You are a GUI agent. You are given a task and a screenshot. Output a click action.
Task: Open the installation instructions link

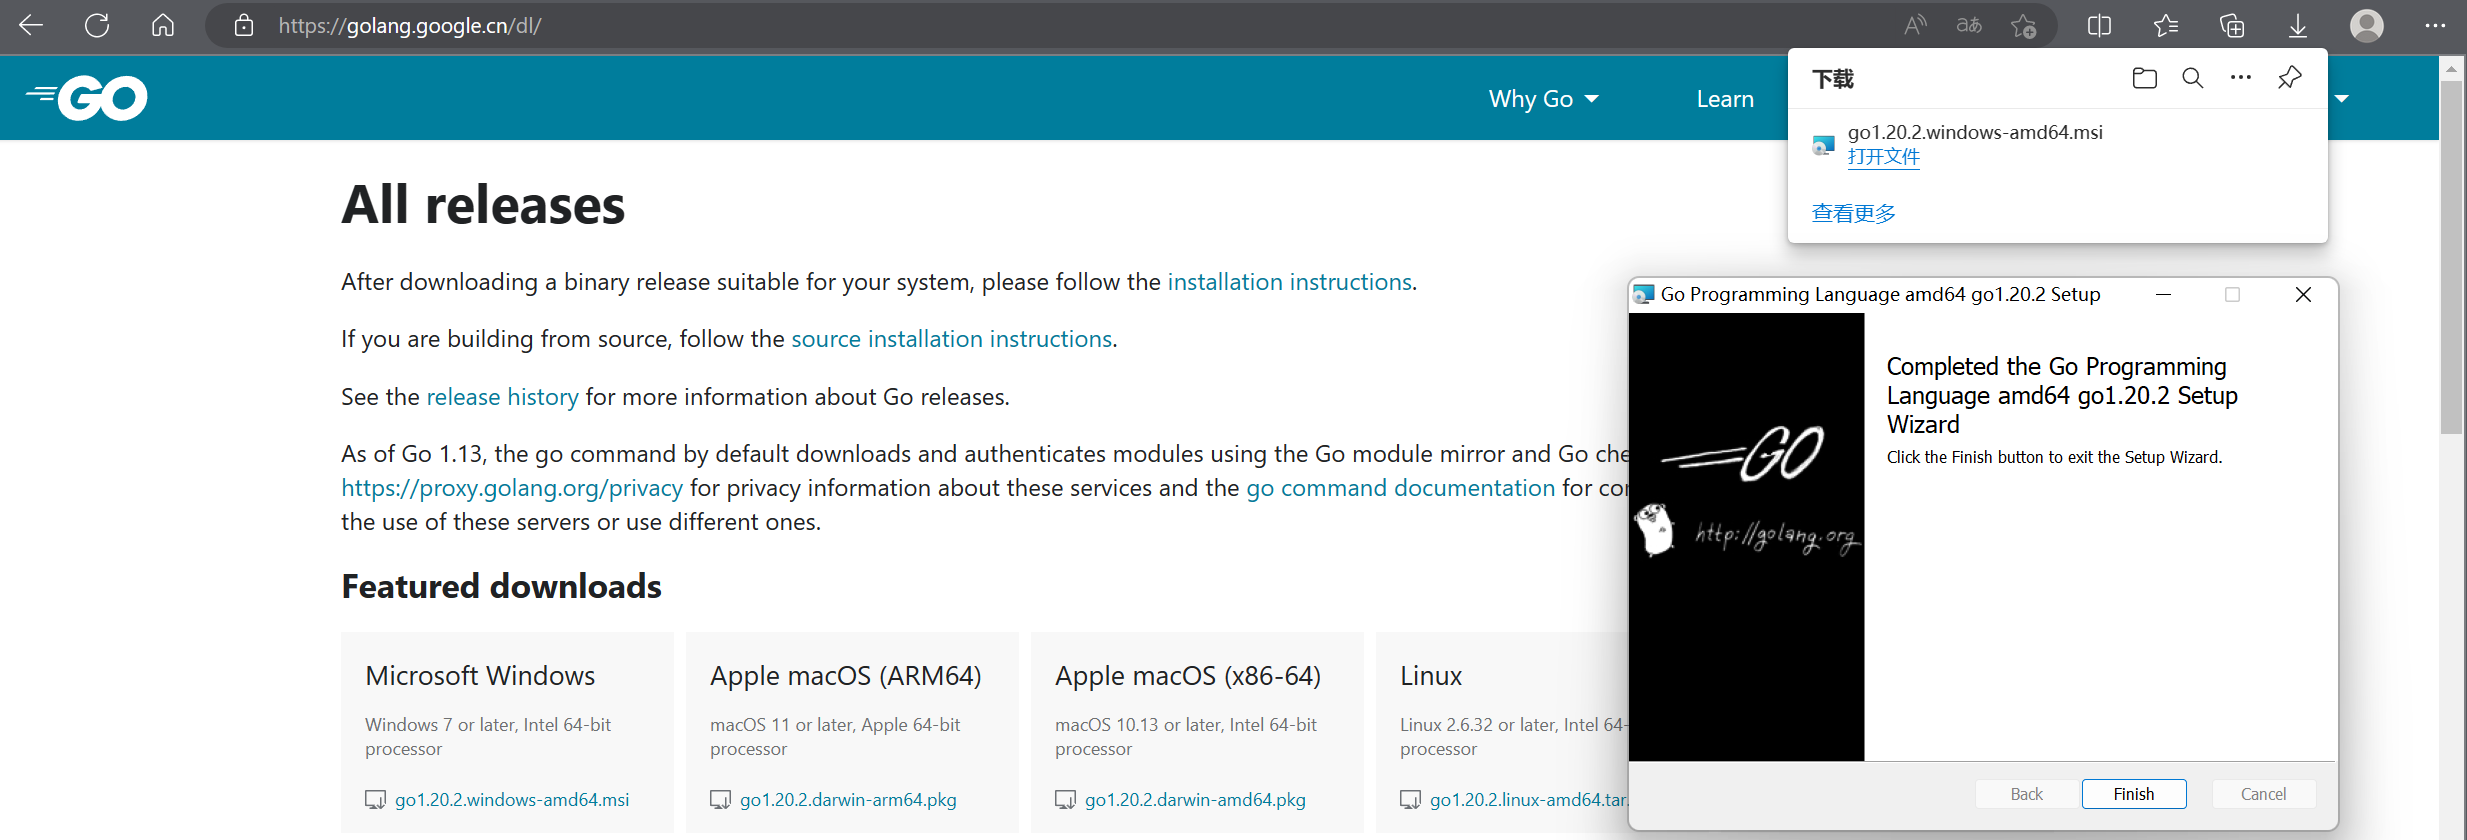click(1290, 282)
